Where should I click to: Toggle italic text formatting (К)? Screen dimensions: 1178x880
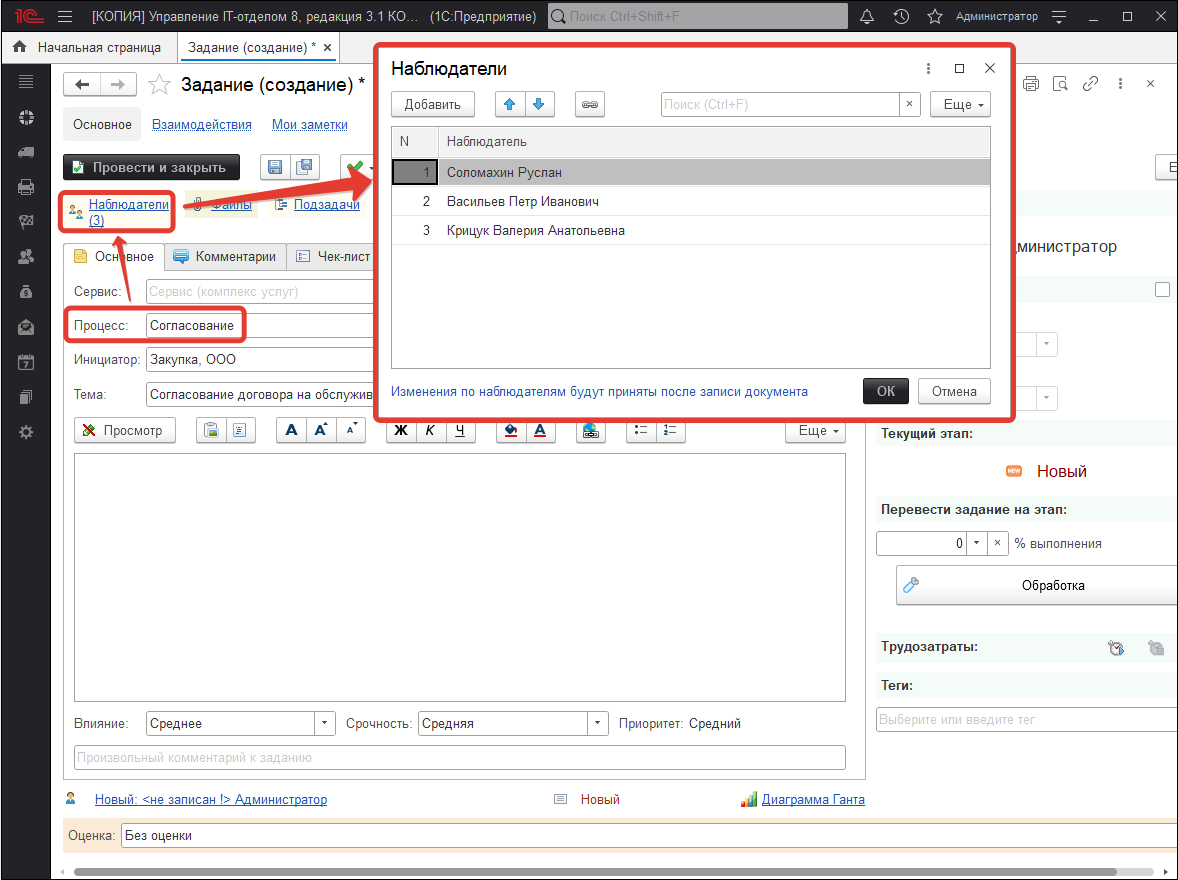click(x=430, y=430)
